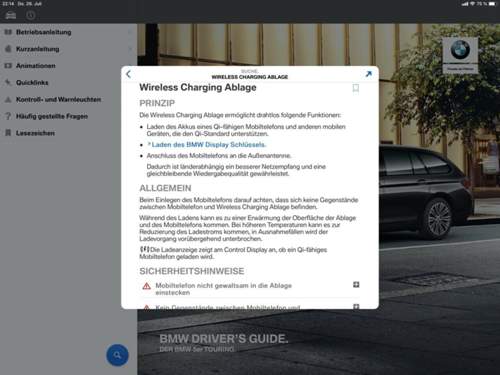The width and height of the screenshot is (500, 375).
Task: Click the PRINZIP section heading
Action: 157,103
